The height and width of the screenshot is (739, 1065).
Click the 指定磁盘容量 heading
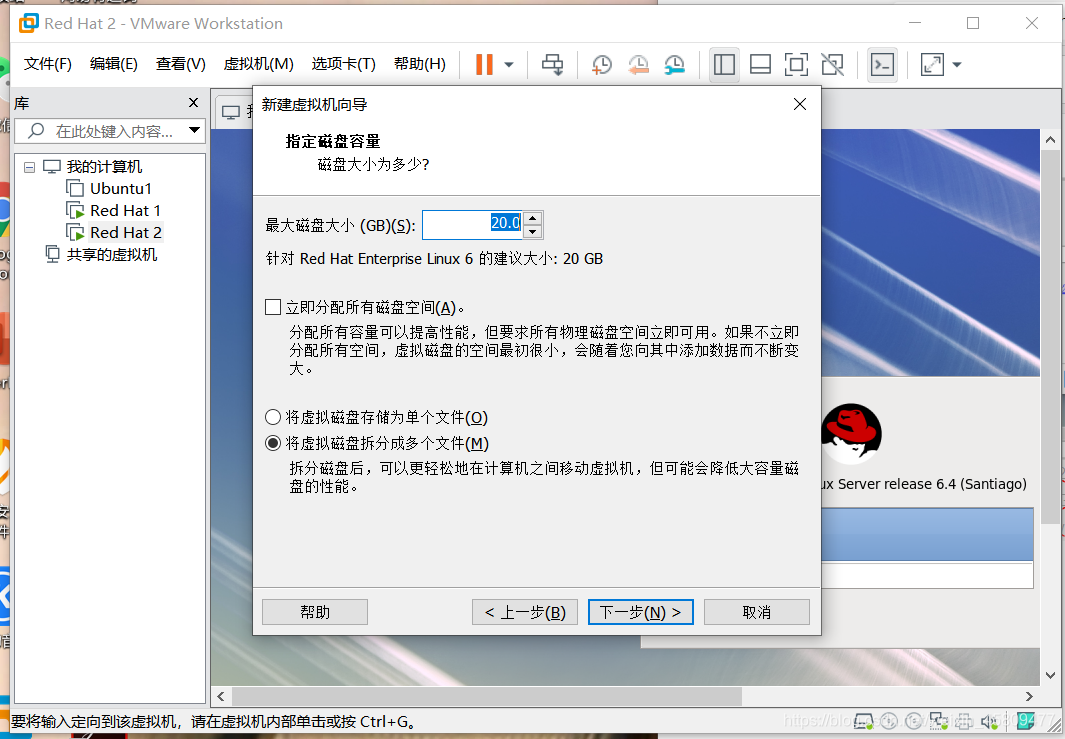(333, 141)
